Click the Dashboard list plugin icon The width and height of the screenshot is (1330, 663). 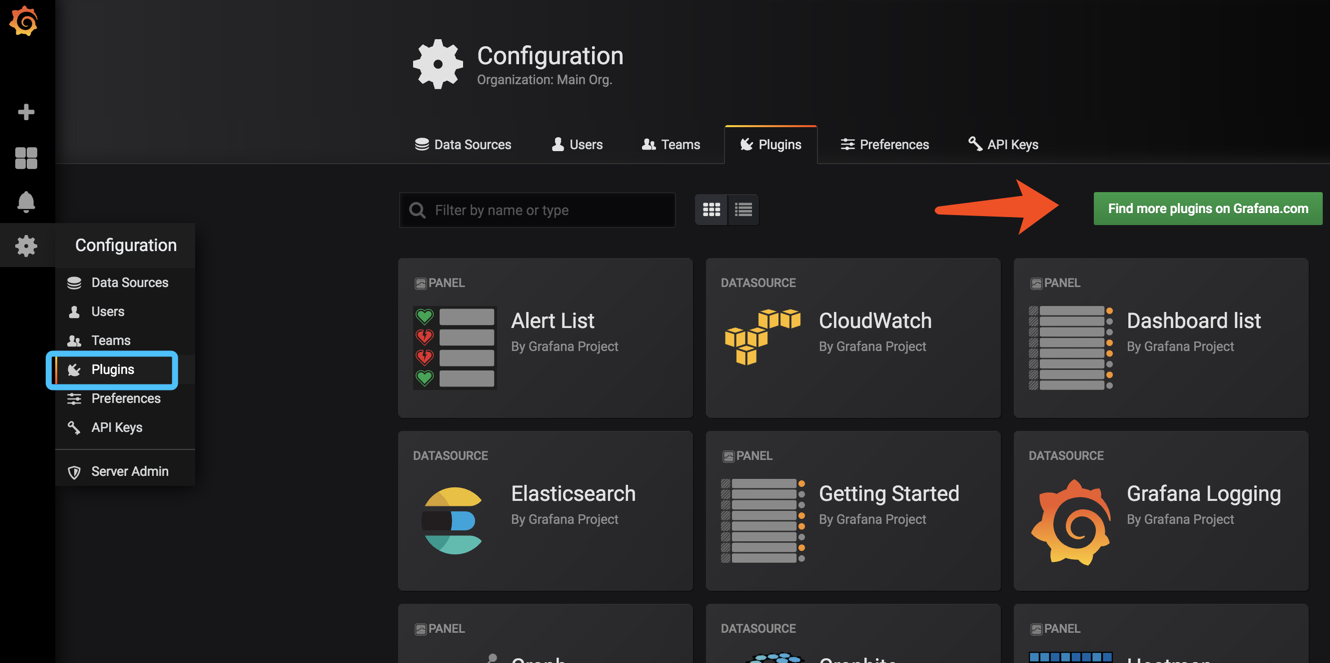[1071, 347]
